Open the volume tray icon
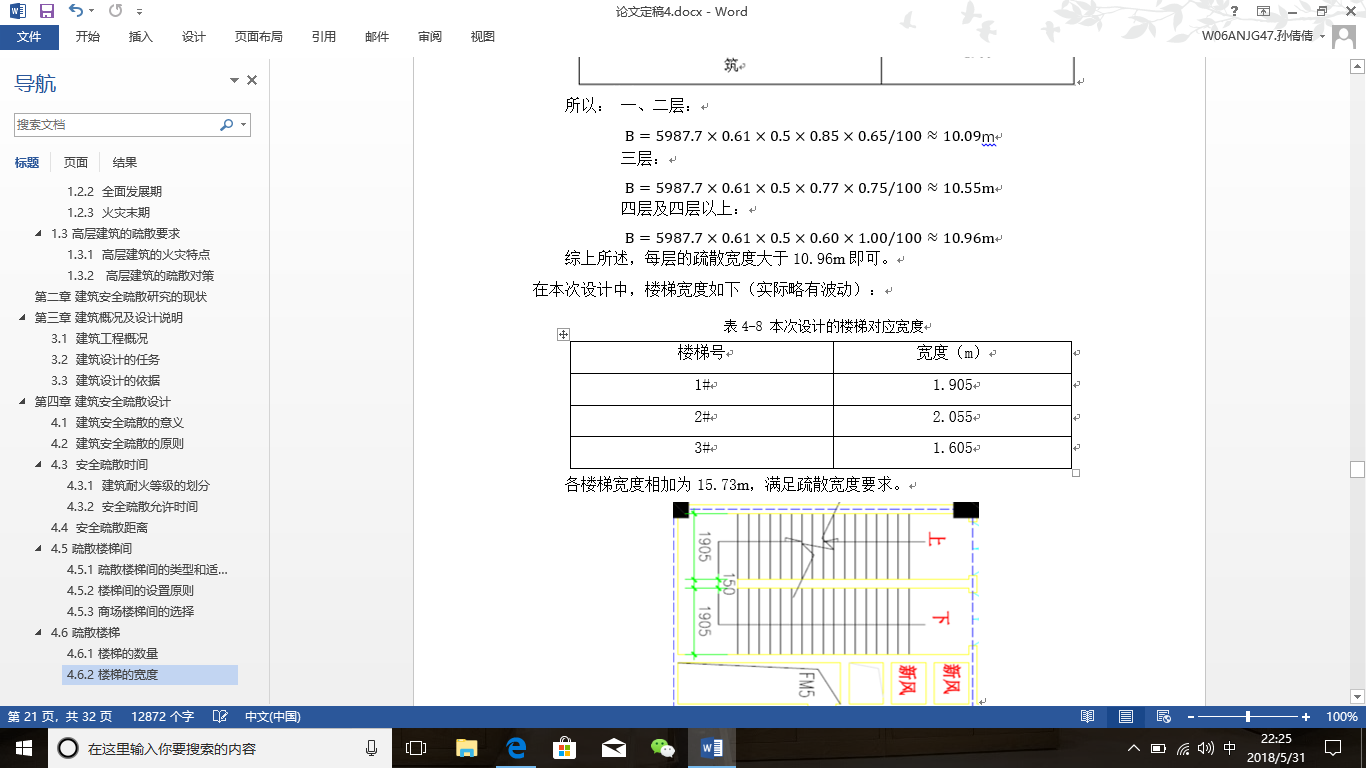 click(x=1206, y=748)
